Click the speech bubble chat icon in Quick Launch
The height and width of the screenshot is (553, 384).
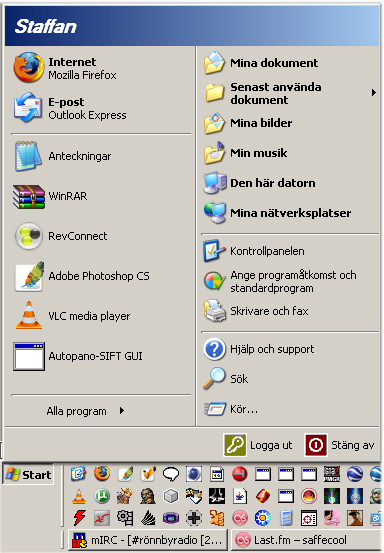click(x=171, y=474)
